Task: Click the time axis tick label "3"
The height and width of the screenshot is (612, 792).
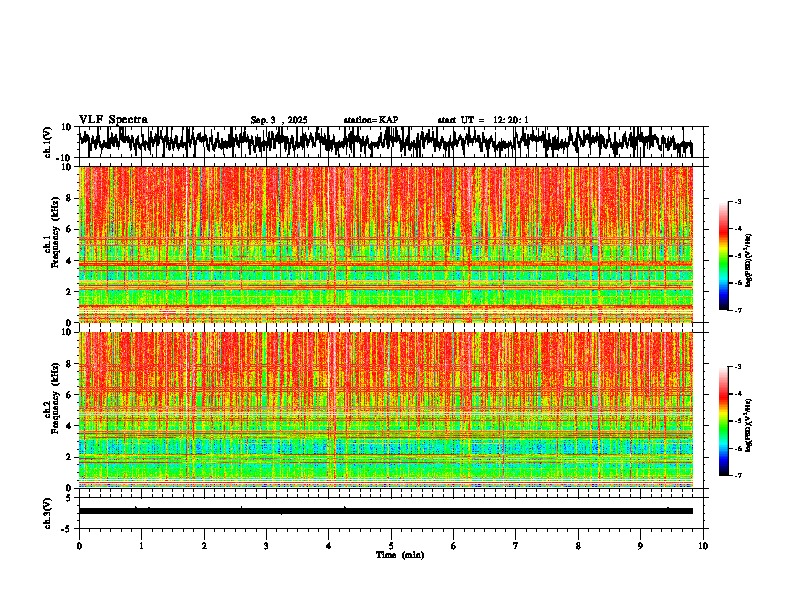Action: coord(266,546)
